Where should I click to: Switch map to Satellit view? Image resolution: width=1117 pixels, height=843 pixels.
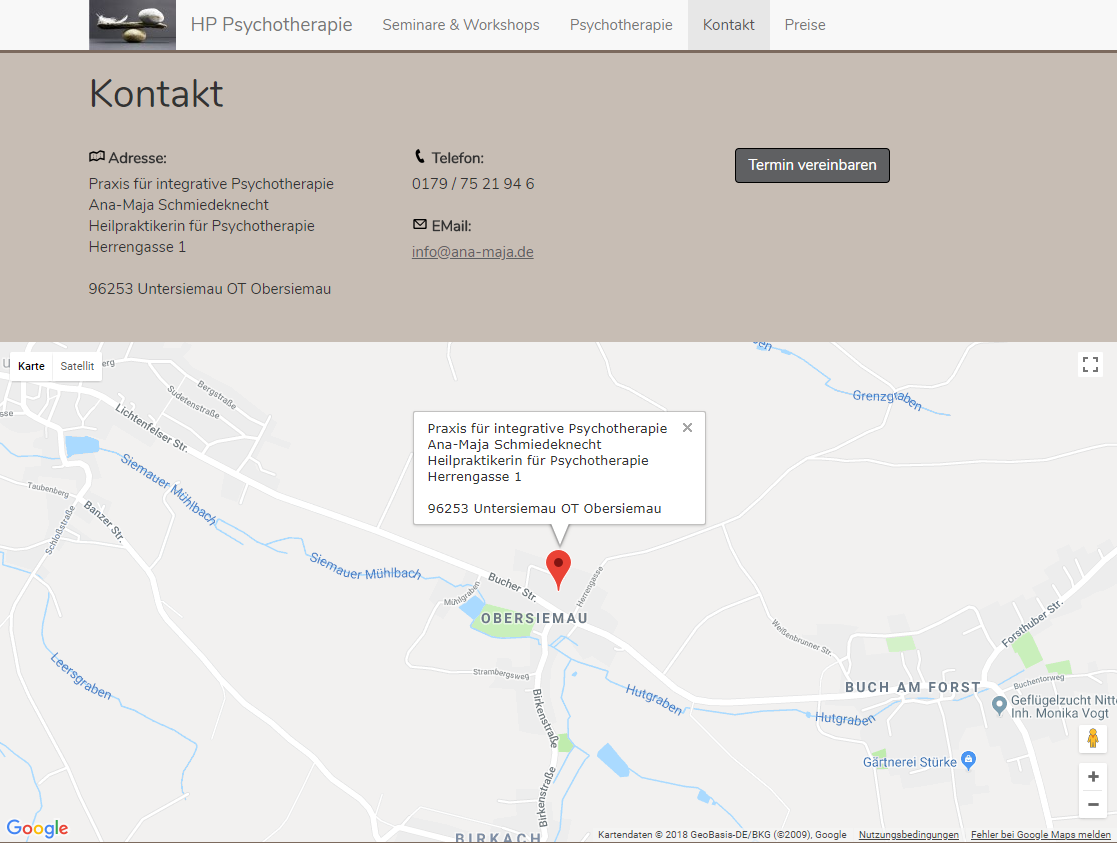point(77,366)
